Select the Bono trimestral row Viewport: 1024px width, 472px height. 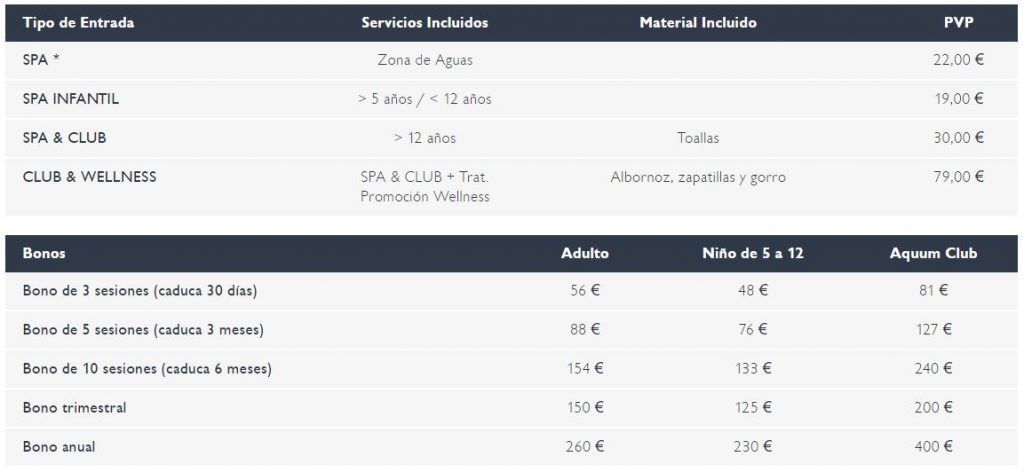click(x=512, y=408)
